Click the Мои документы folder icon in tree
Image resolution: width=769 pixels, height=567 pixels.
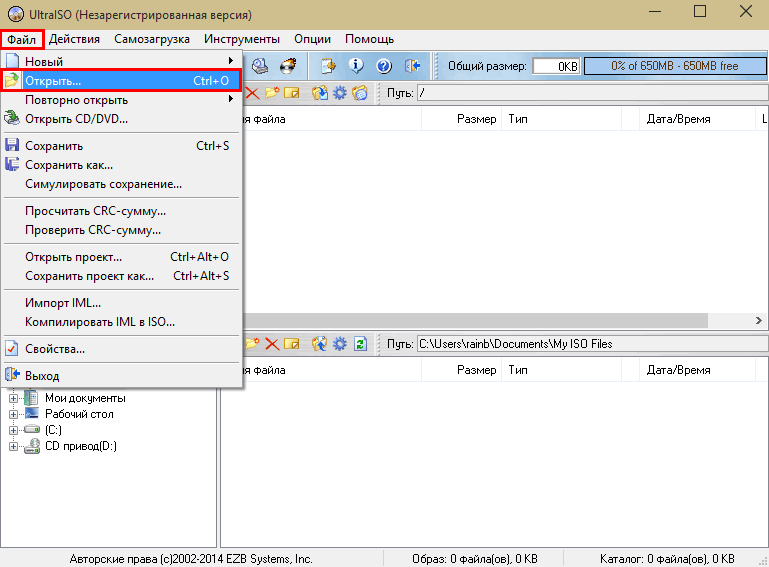click(31, 398)
